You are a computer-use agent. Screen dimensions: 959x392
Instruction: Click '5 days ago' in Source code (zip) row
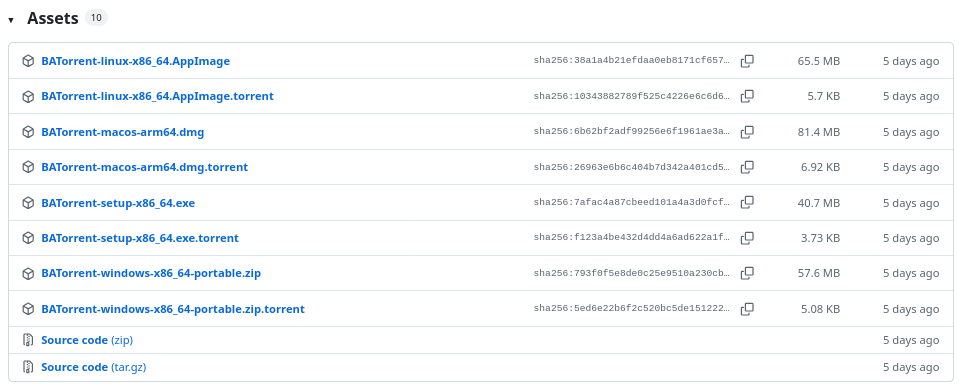(911, 340)
